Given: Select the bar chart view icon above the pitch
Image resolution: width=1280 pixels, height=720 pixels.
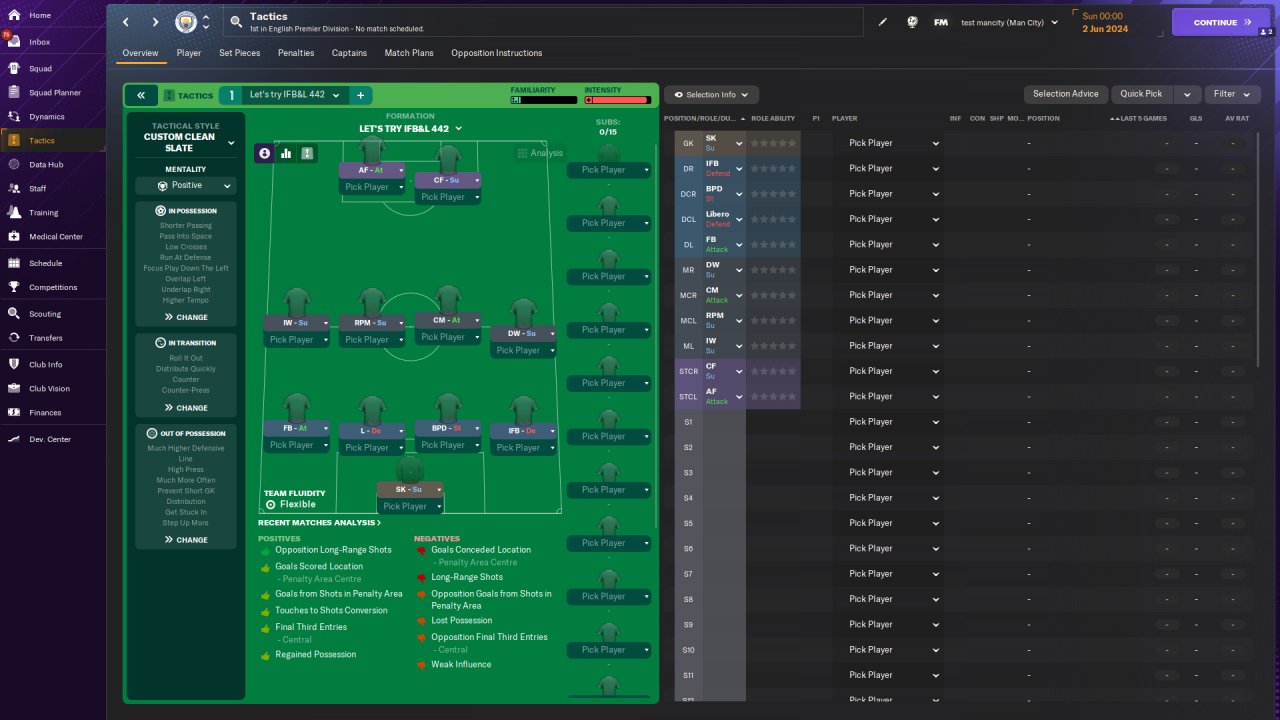Looking at the screenshot, I should 286,153.
